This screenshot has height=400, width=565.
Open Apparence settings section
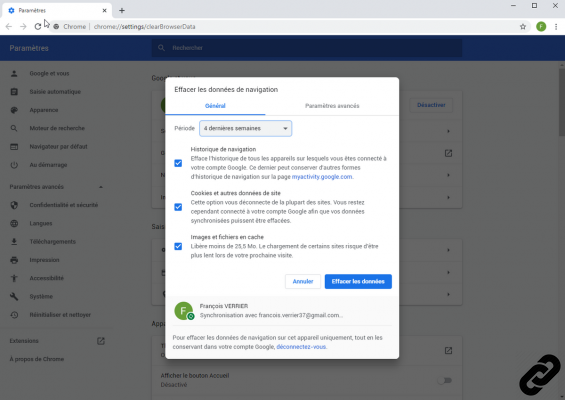(x=44, y=110)
